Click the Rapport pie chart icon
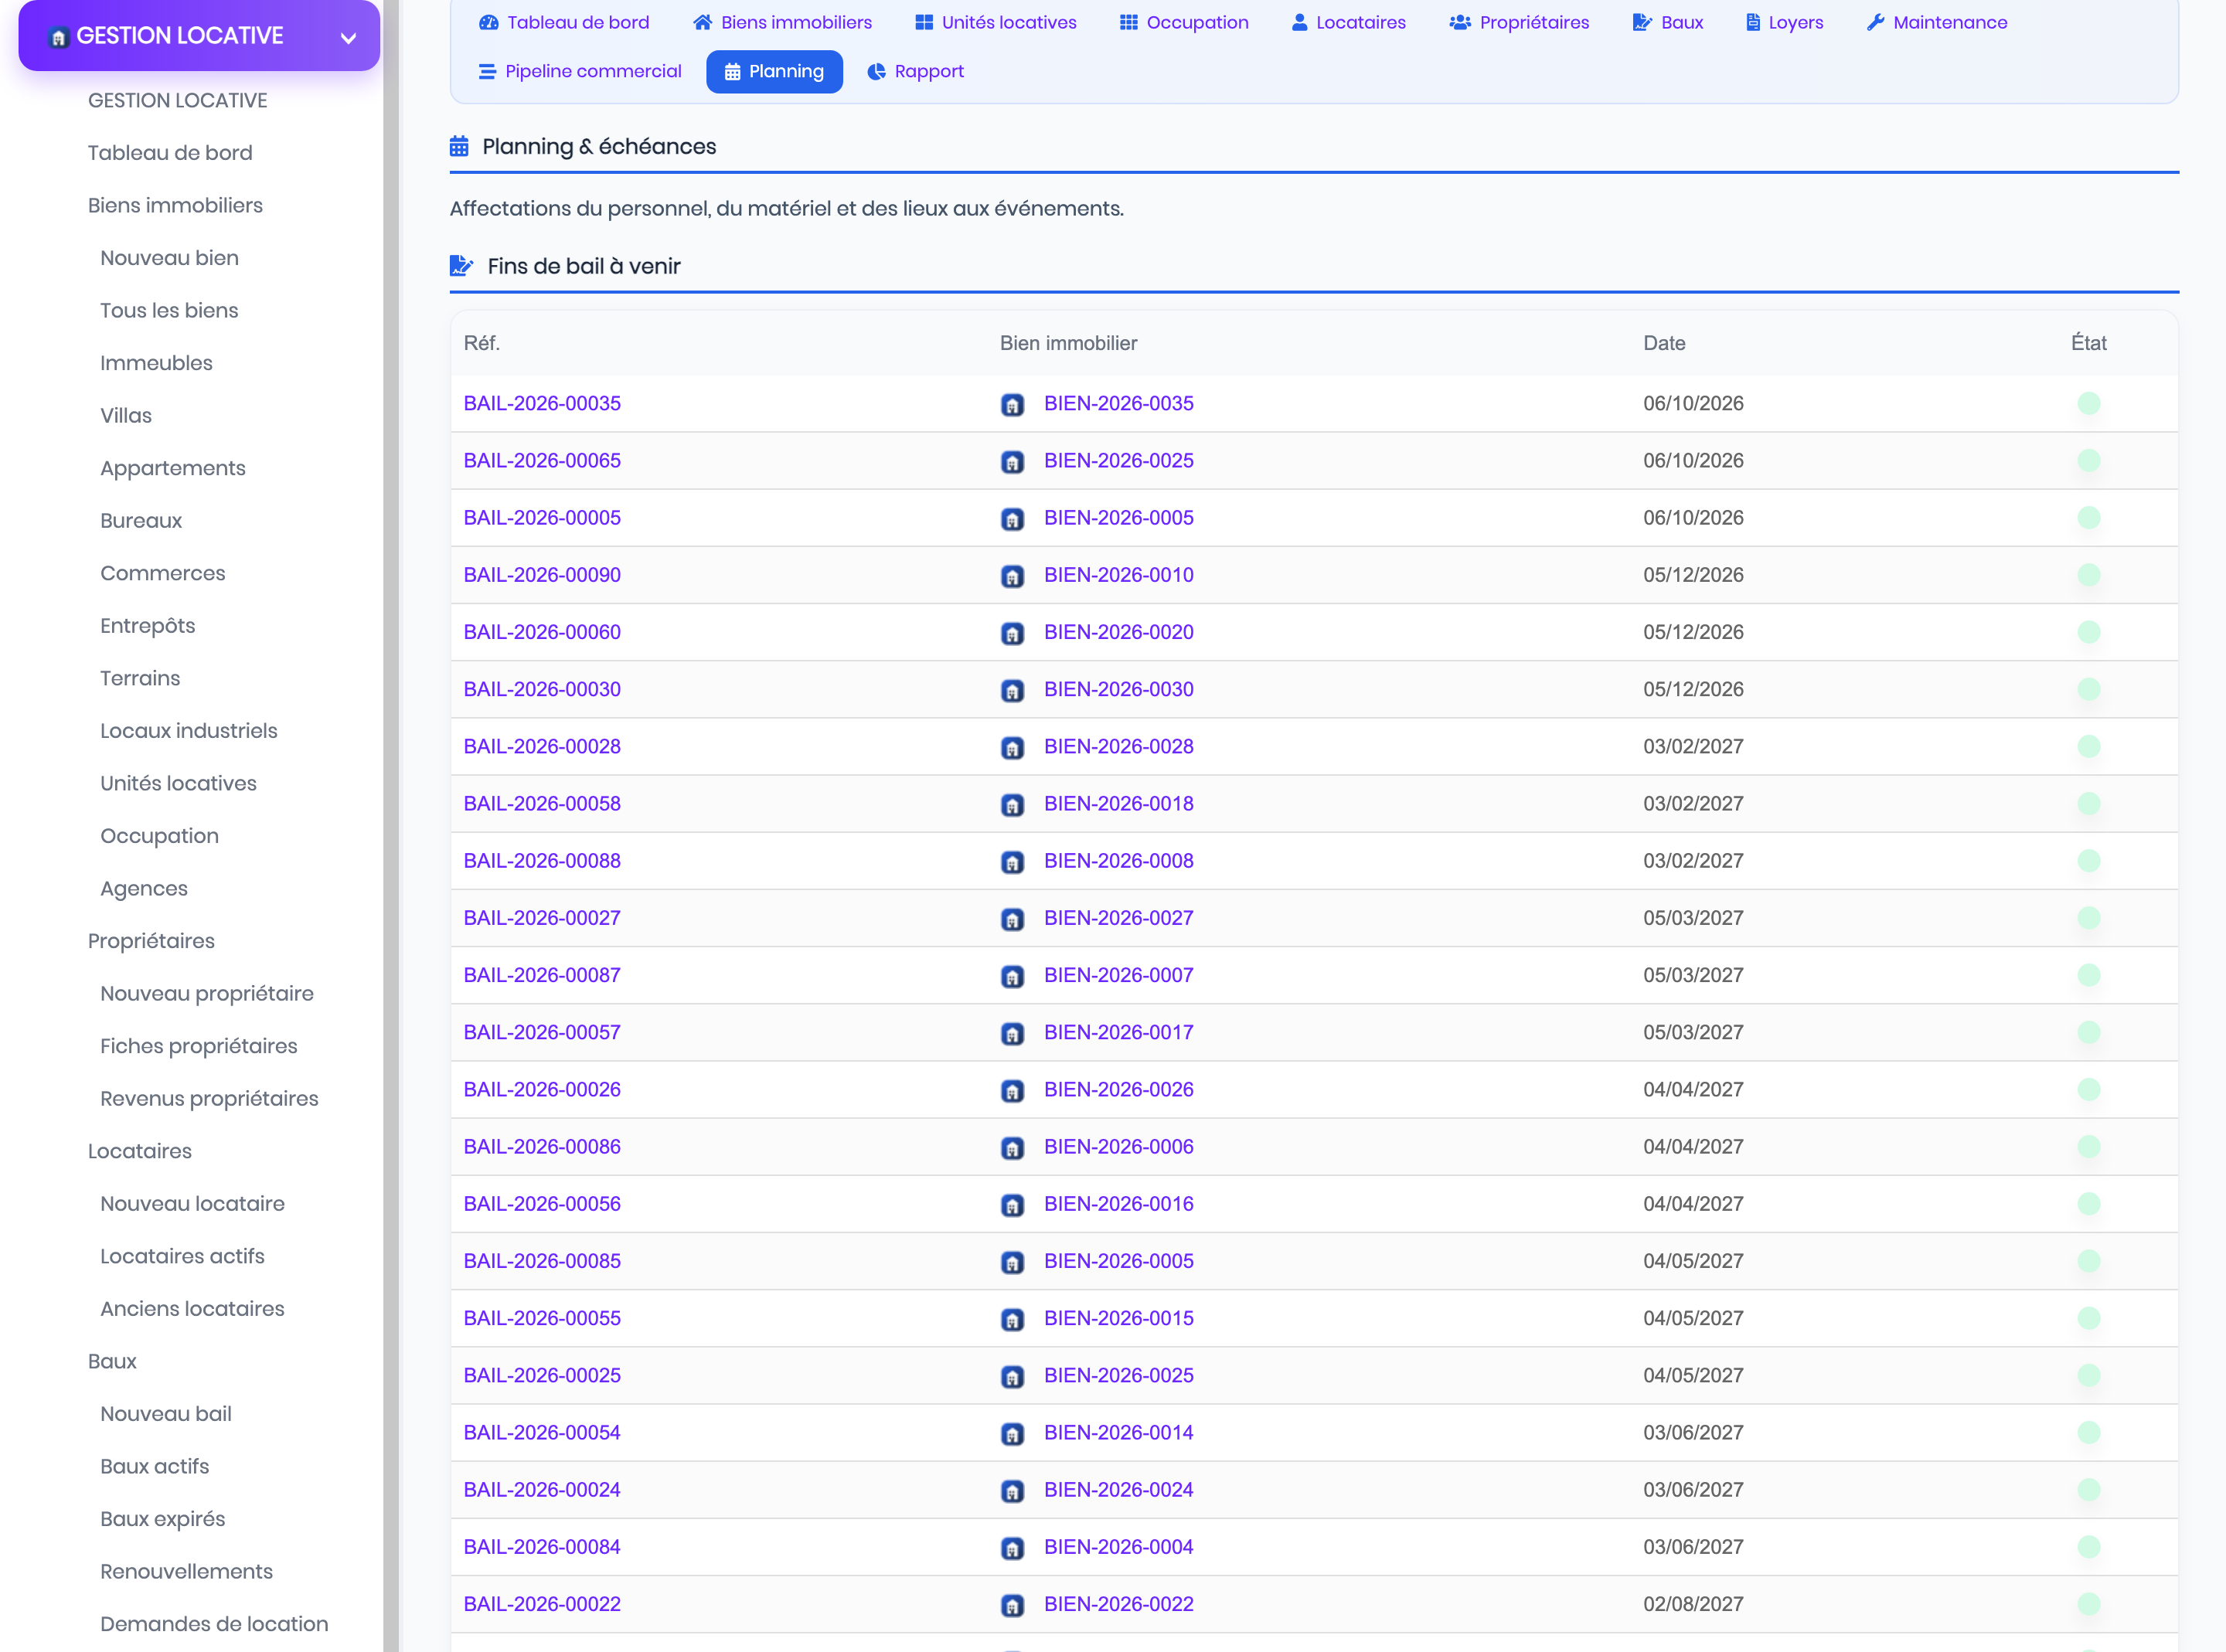The image size is (2226, 1652). [x=876, y=71]
